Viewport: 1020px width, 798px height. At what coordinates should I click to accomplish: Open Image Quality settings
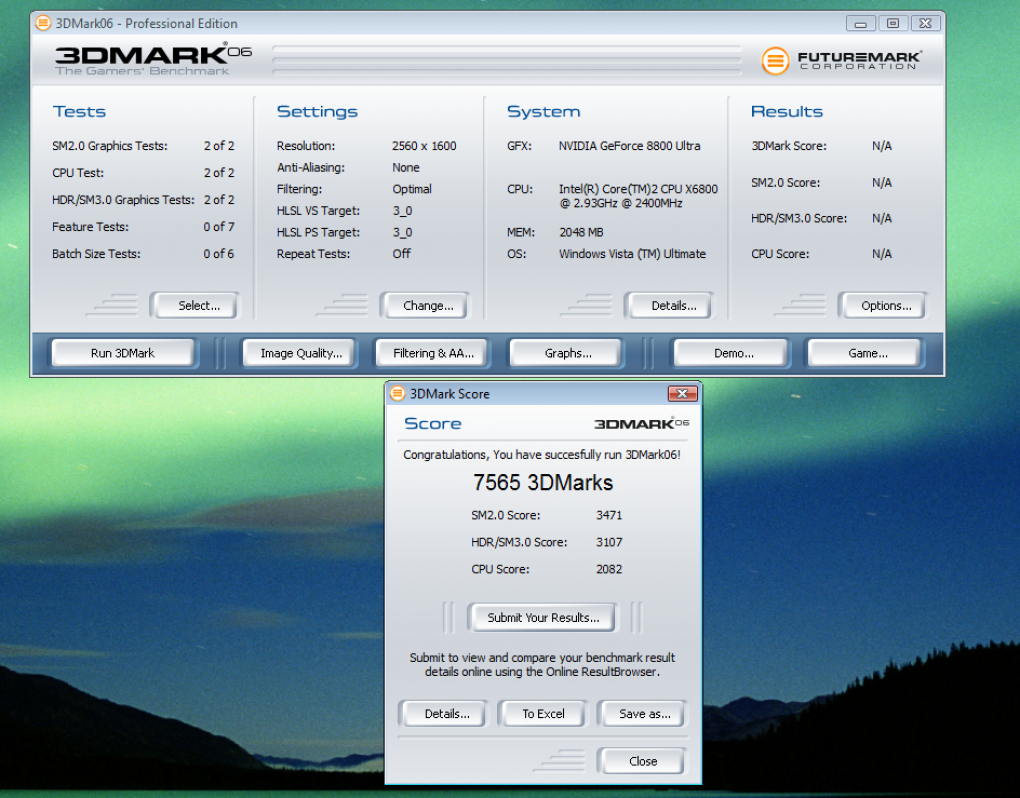pos(301,353)
